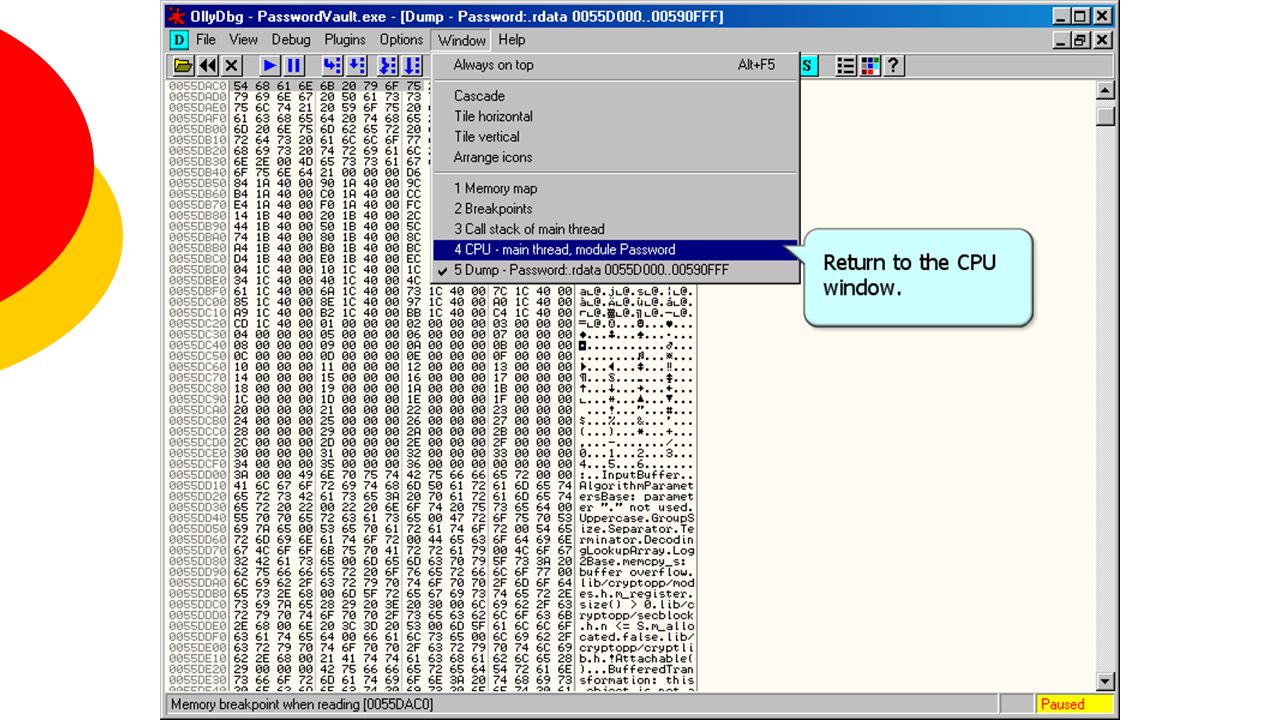This screenshot has height=720, width=1280.
Task: Open the File menu
Action: [x=206, y=40]
